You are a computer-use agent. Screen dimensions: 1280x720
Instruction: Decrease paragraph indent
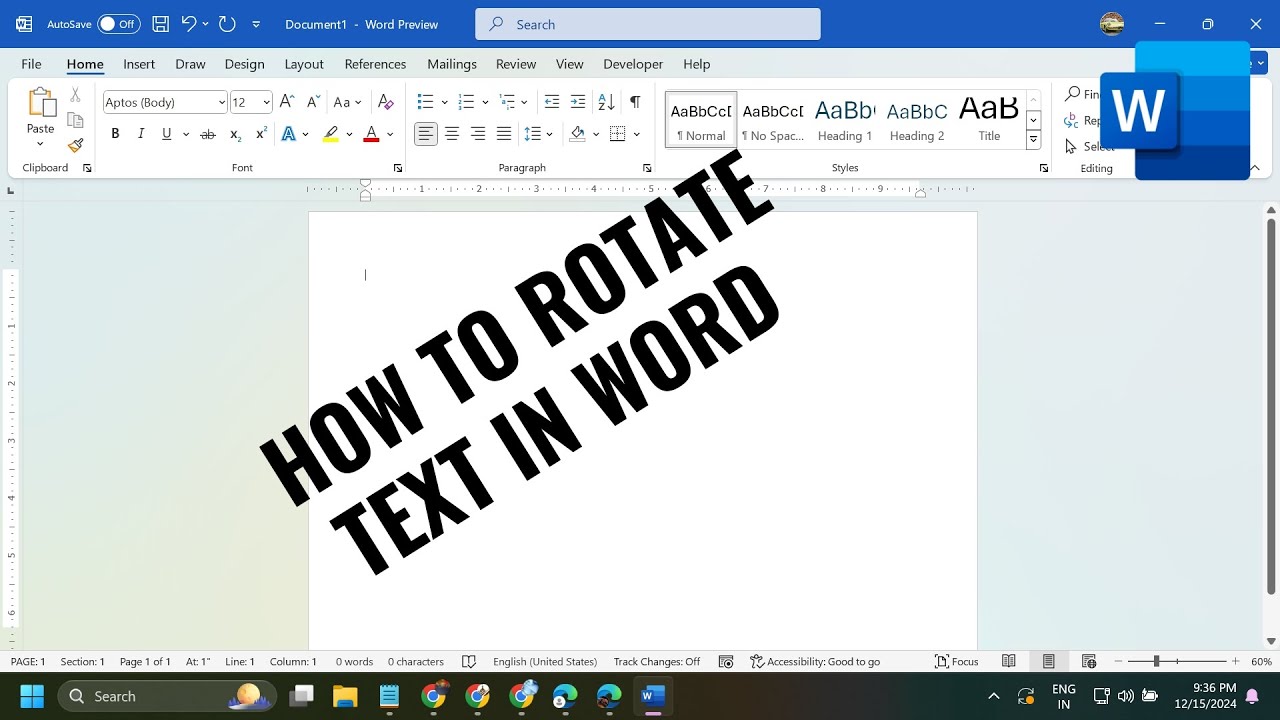coord(552,102)
